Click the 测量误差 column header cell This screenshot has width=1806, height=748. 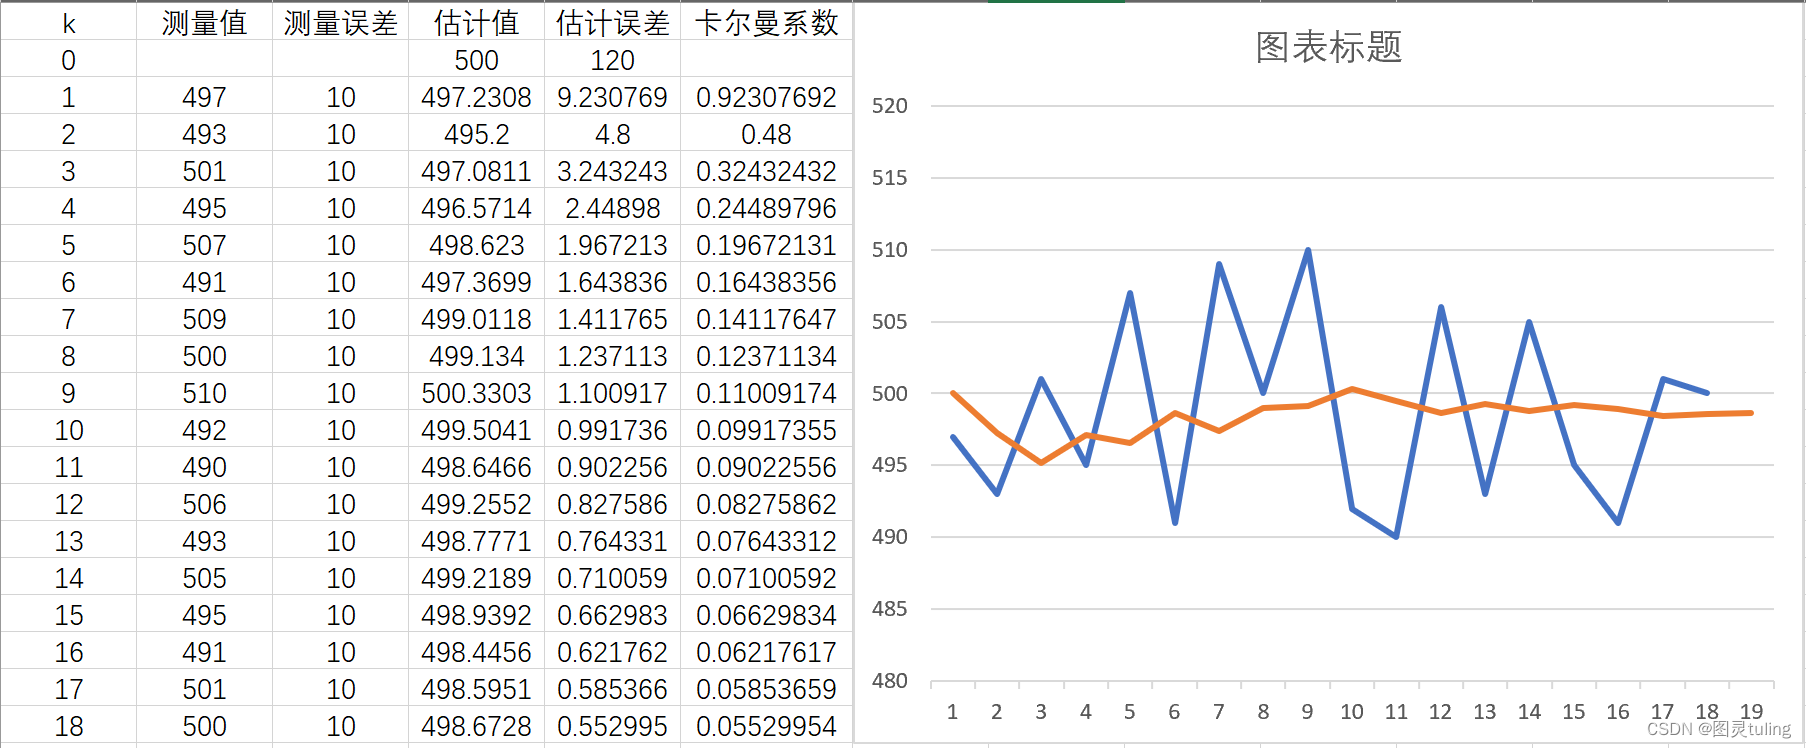340,22
